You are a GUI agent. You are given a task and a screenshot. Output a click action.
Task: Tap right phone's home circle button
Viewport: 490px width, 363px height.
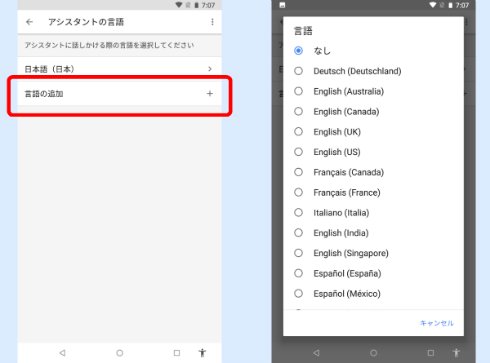(373, 353)
